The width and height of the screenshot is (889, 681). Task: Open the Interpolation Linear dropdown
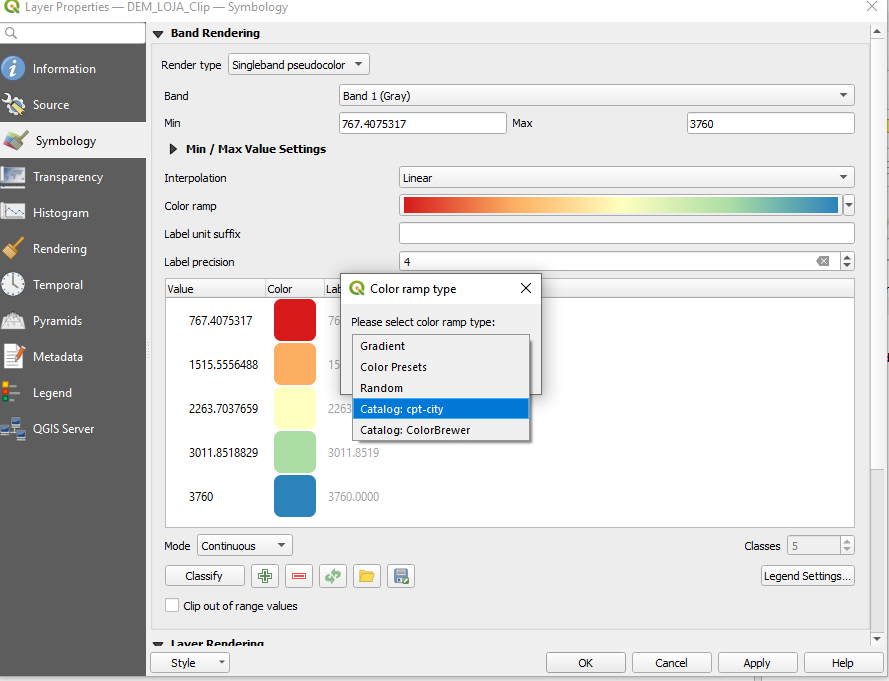(x=626, y=178)
